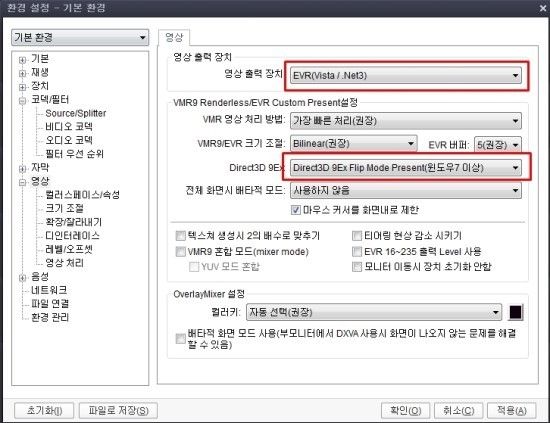Click the 취소(C) button
The height and width of the screenshot is (423, 550).
pyautogui.click(x=458, y=410)
